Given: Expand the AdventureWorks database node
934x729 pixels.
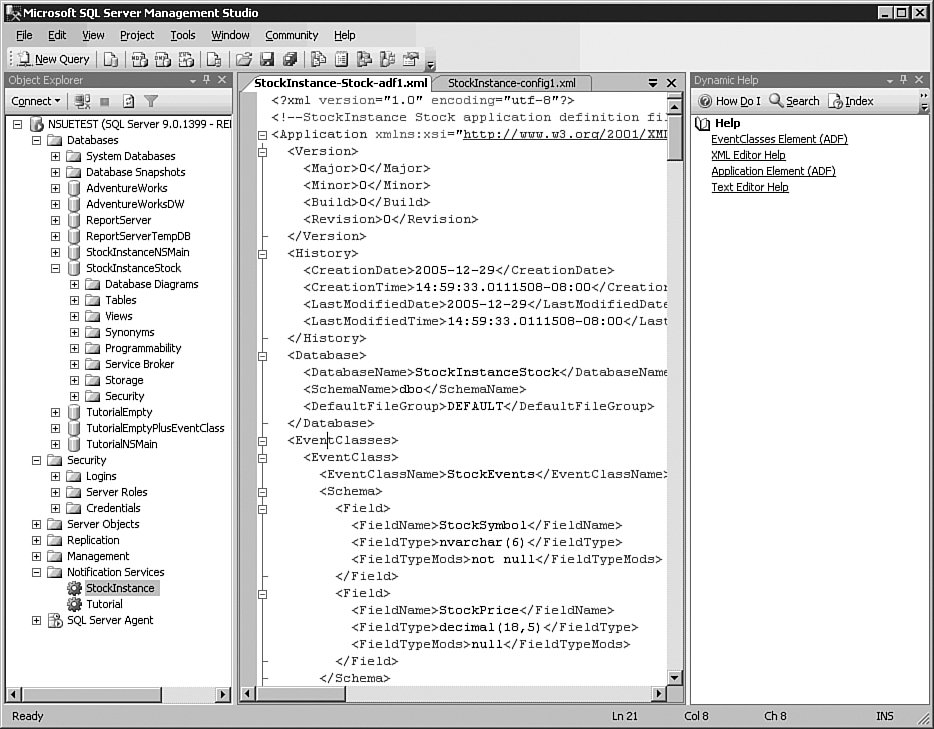Looking at the screenshot, I should 55,188.
